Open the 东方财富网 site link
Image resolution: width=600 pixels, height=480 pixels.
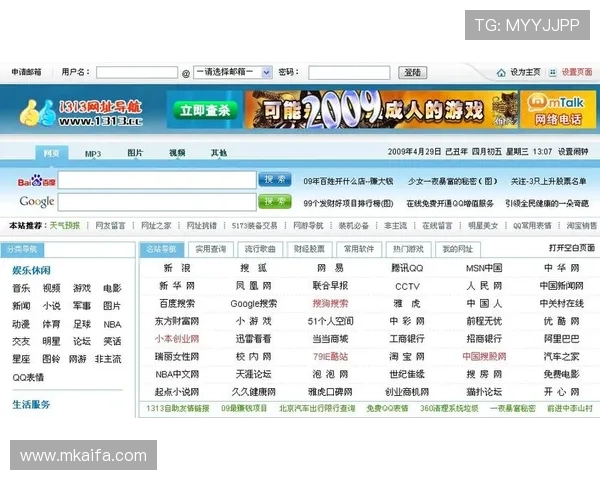pos(177,321)
